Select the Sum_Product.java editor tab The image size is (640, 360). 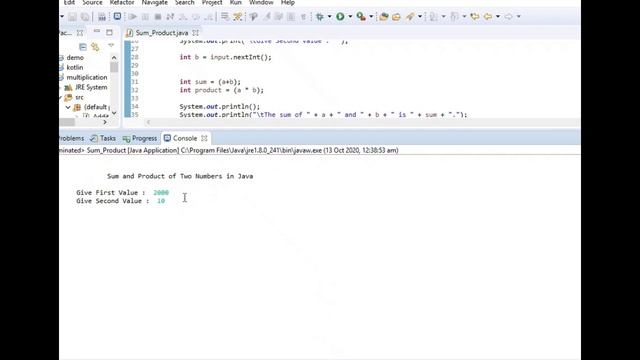162,33
